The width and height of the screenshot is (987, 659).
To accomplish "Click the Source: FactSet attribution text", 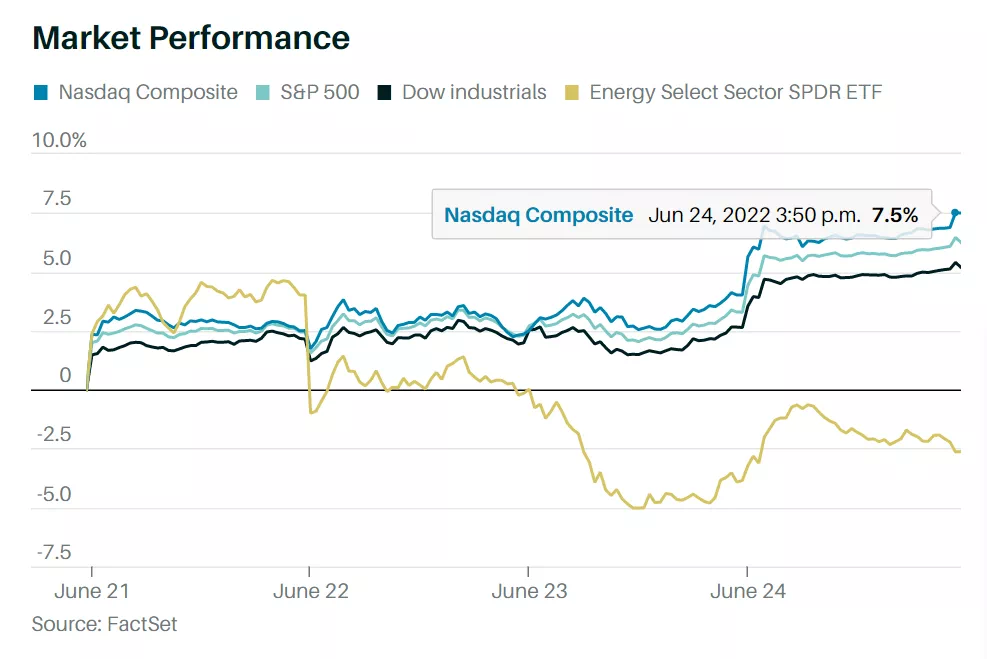I will pyautogui.click(x=104, y=624).
